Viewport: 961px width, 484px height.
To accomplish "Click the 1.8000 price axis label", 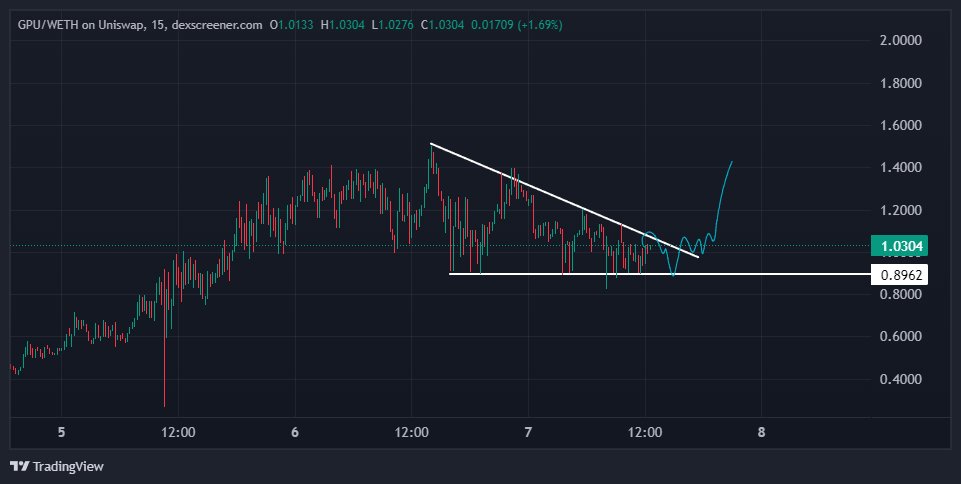I will pos(901,83).
